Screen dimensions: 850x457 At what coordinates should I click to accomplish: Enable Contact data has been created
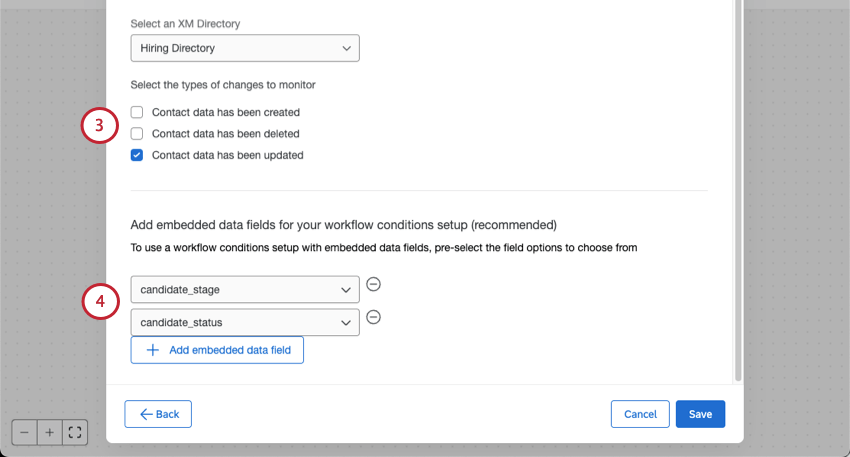(137, 112)
